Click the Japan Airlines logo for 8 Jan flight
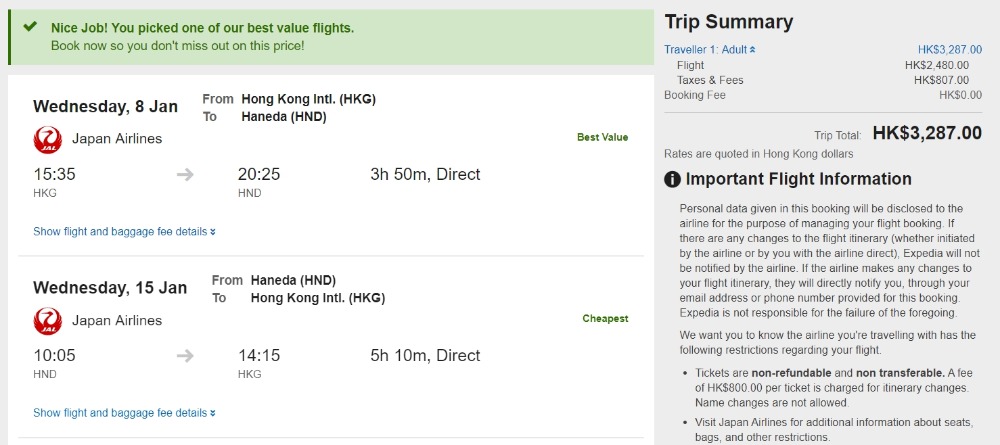1000x445 pixels. pos(47,139)
